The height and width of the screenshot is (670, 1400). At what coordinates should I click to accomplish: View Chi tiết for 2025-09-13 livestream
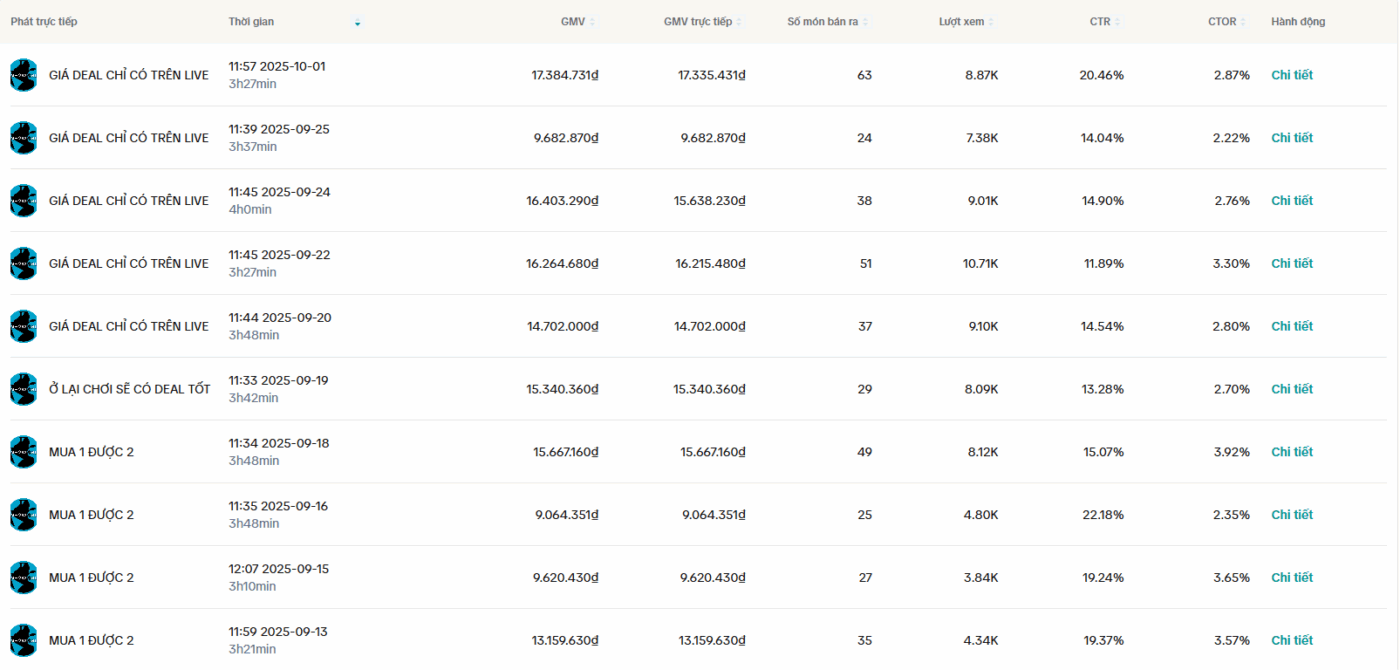pyautogui.click(x=1291, y=640)
